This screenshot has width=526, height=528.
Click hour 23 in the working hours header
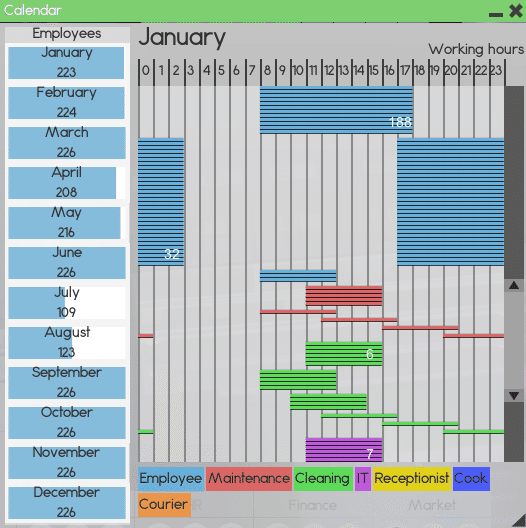click(496, 70)
